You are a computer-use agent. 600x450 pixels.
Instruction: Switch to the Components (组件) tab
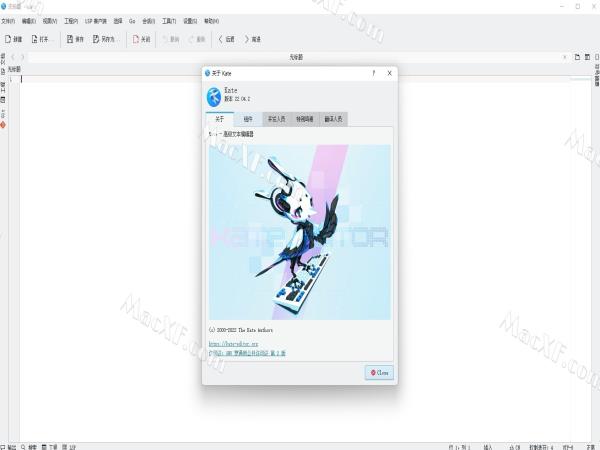pos(248,119)
